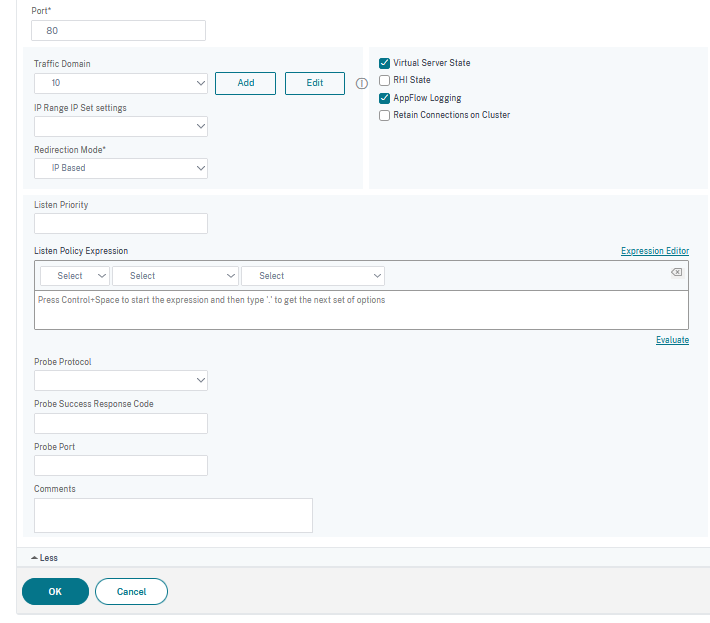The image size is (710, 623).
Task: Click into the Listen Policy Expression text area
Action: click(361, 310)
